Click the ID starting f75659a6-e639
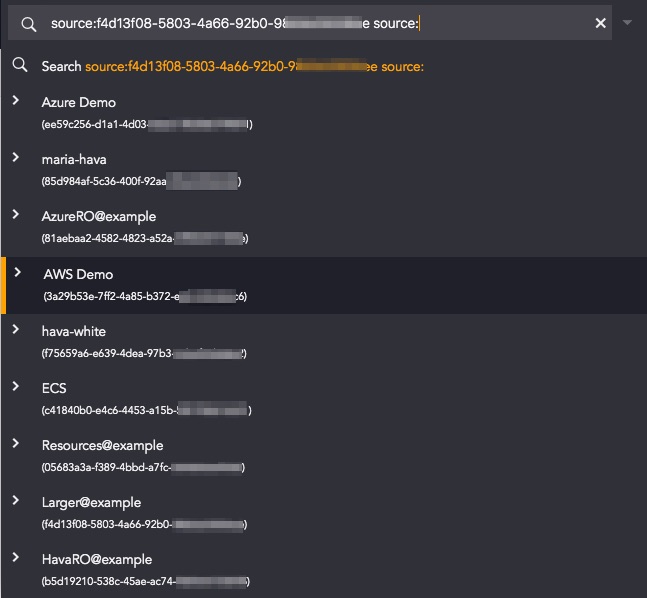Viewport: 647px width, 598px height. coord(144,353)
